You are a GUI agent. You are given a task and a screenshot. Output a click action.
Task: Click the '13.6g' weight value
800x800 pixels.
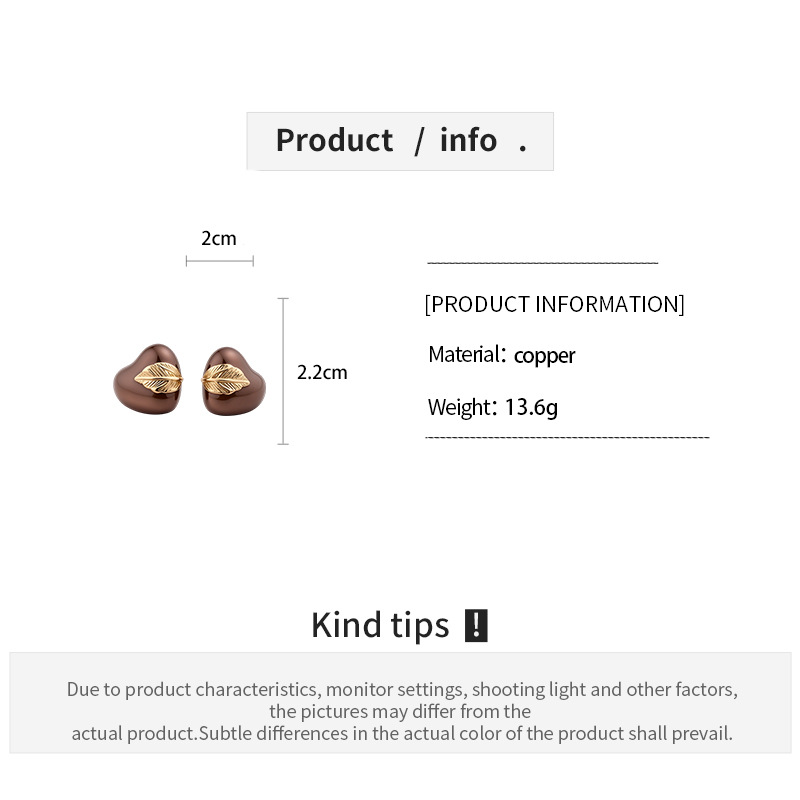[531, 408]
